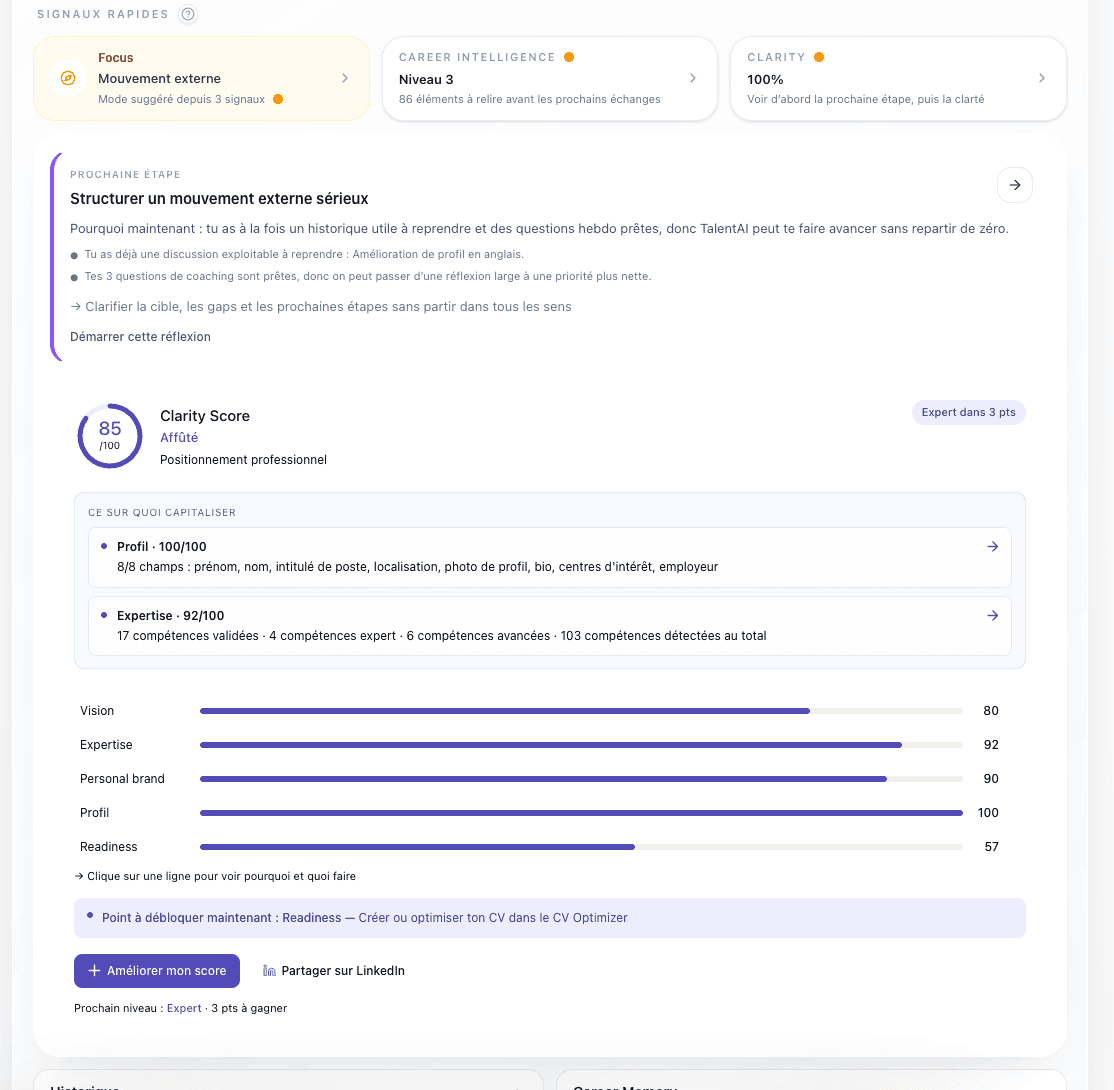Click 'Structurer un mouvement externe sérieux' heading

pos(219,199)
